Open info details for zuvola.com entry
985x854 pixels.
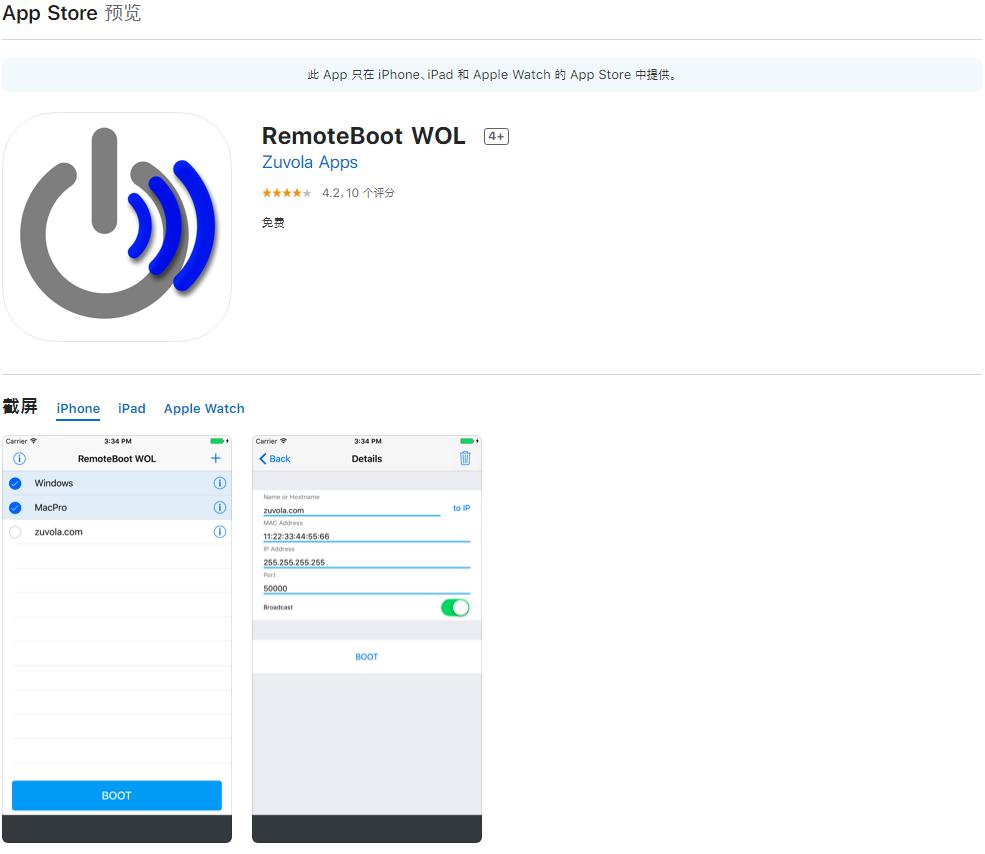(220, 532)
